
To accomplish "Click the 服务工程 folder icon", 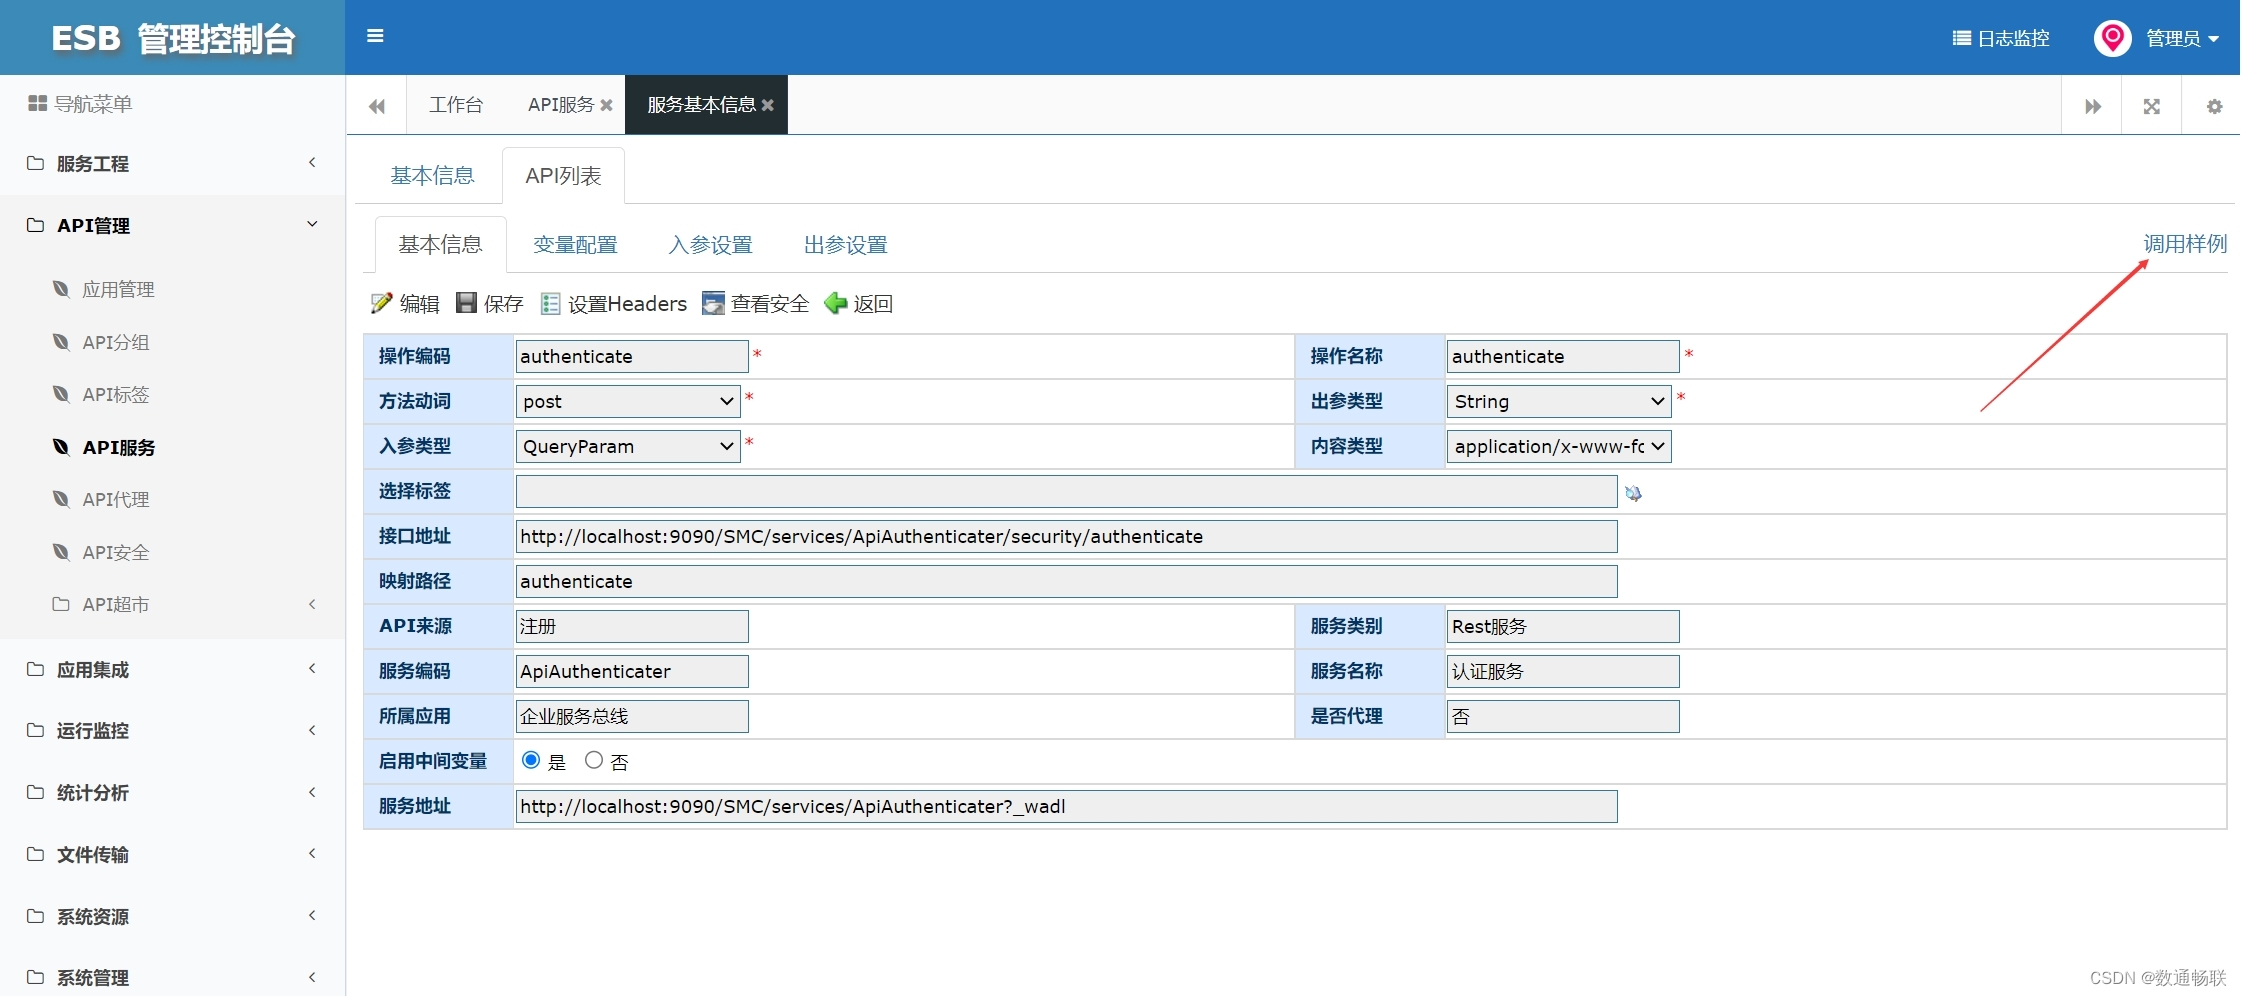I will pyautogui.click(x=35, y=163).
